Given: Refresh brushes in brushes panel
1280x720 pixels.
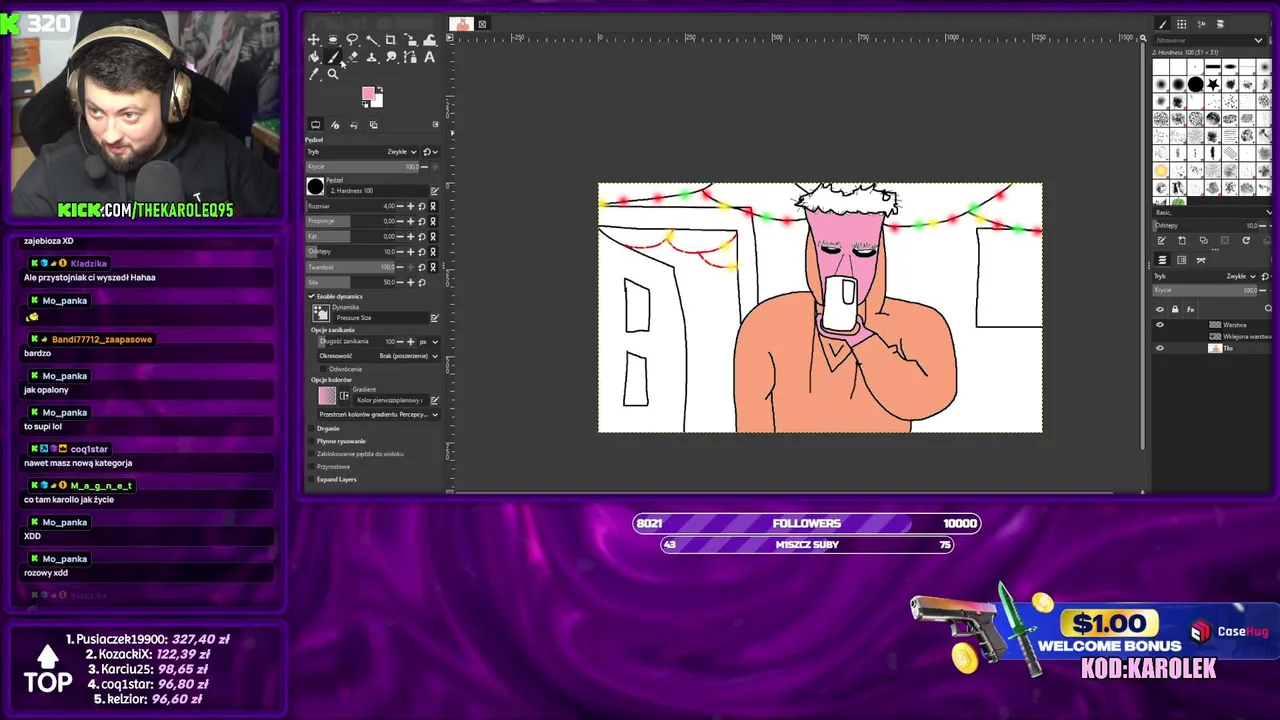Looking at the screenshot, I should pos(1246,240).
